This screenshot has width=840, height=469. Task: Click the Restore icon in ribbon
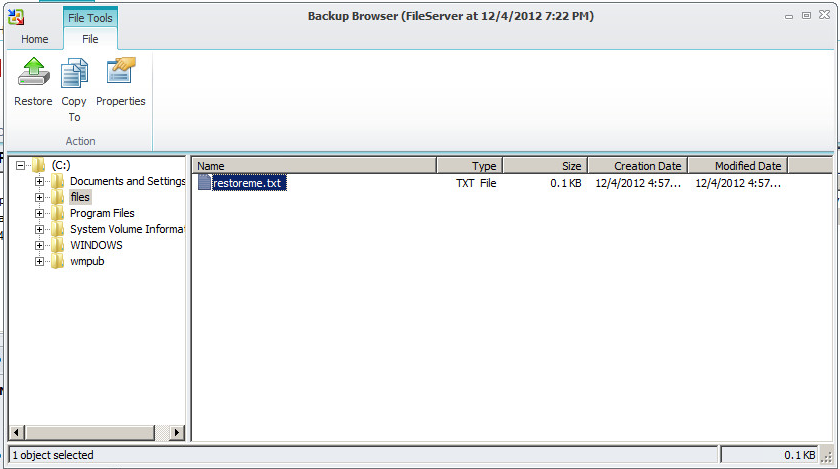(34, 72)
